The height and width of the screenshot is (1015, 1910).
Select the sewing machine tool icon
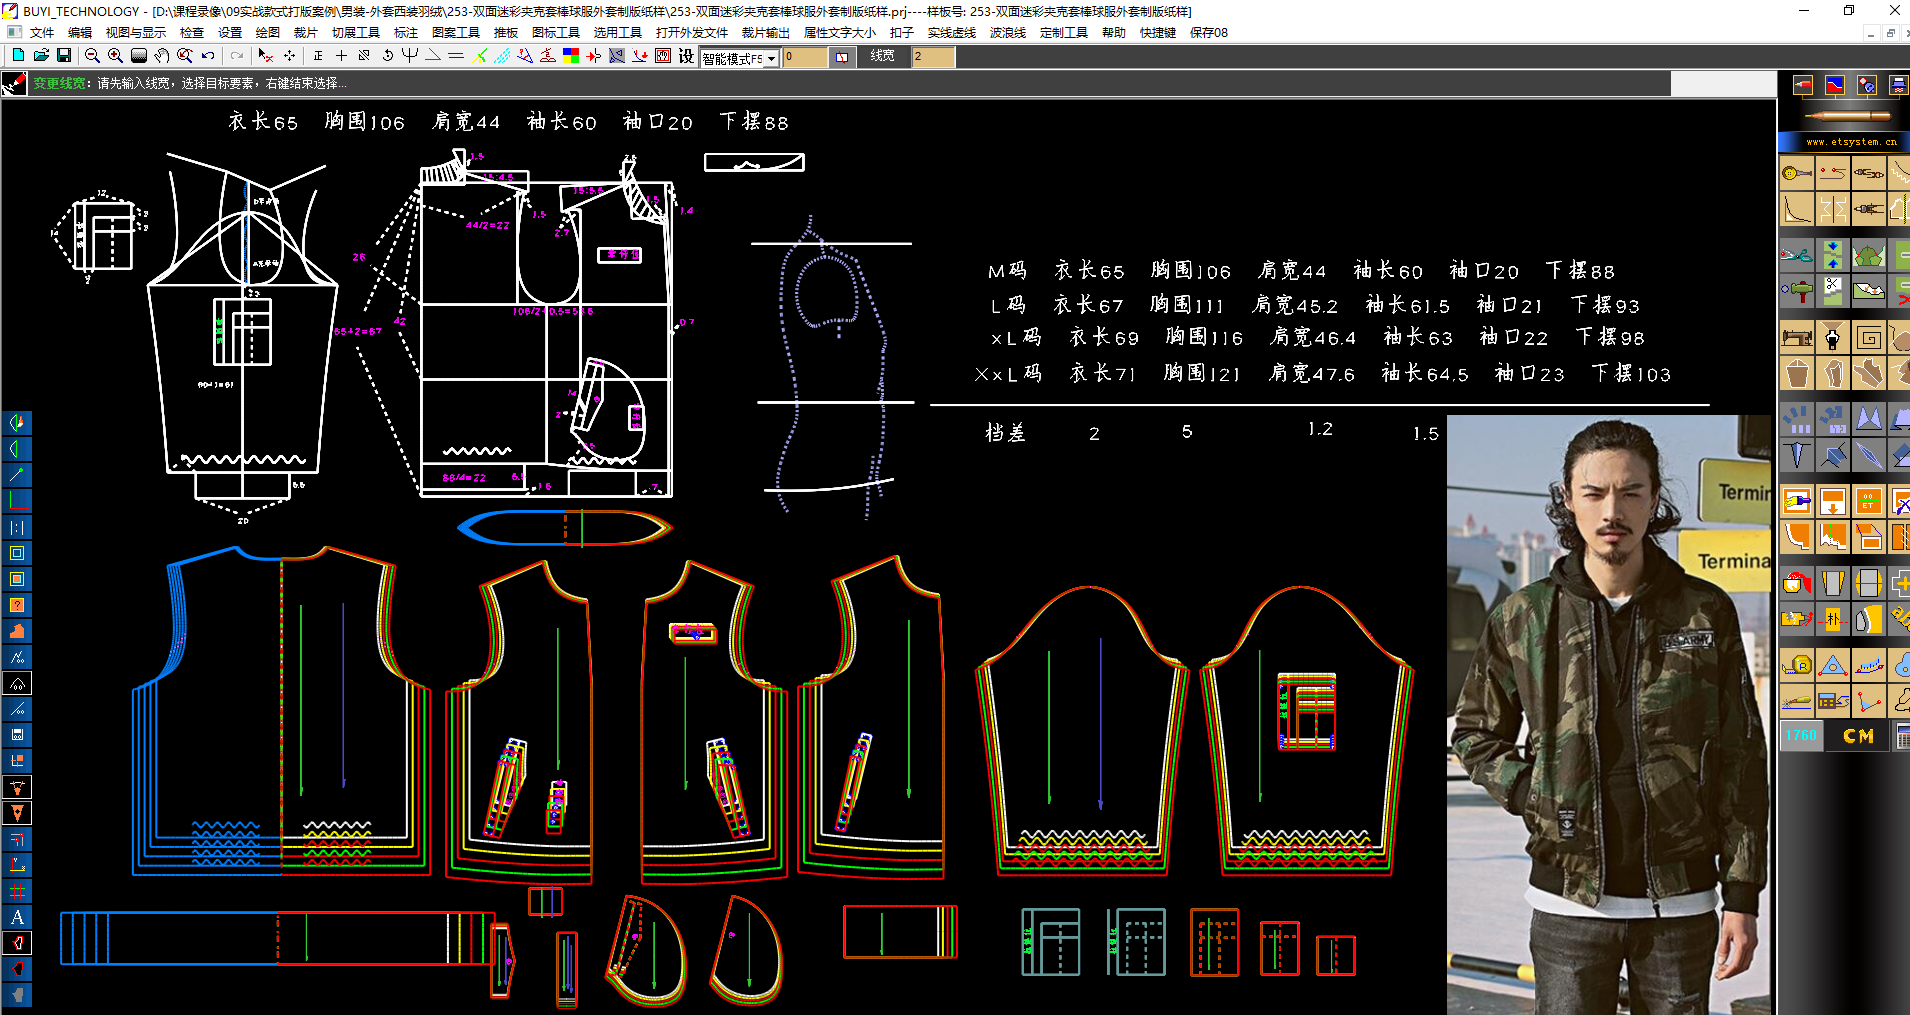click(x=1797, y=337)
